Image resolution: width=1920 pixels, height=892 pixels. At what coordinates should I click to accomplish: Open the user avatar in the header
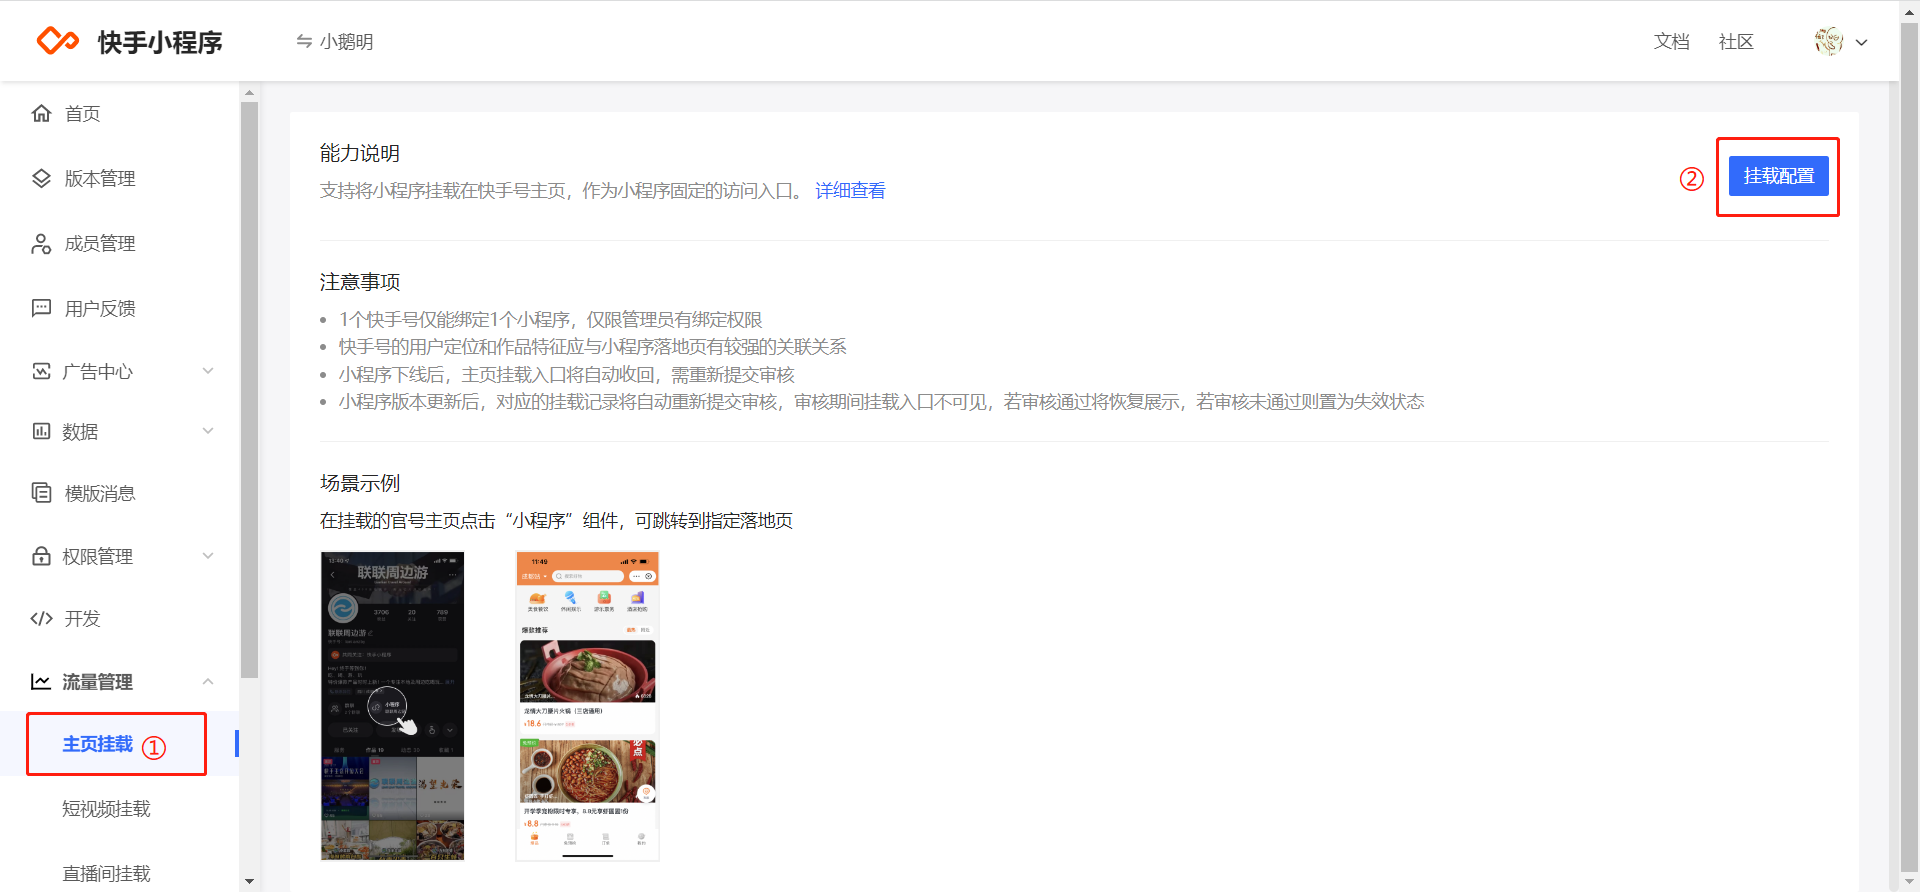point(1829,41)
